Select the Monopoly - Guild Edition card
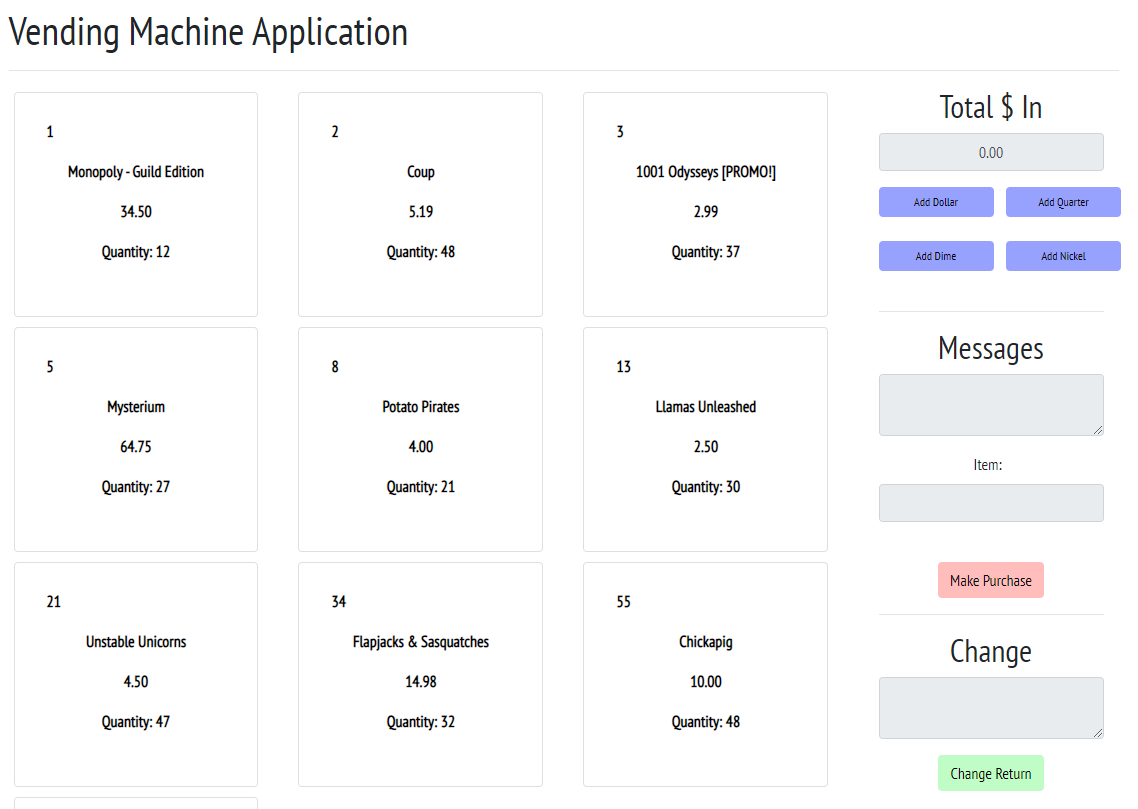The width and height of the screenshot is (1138, 809). 136,204
